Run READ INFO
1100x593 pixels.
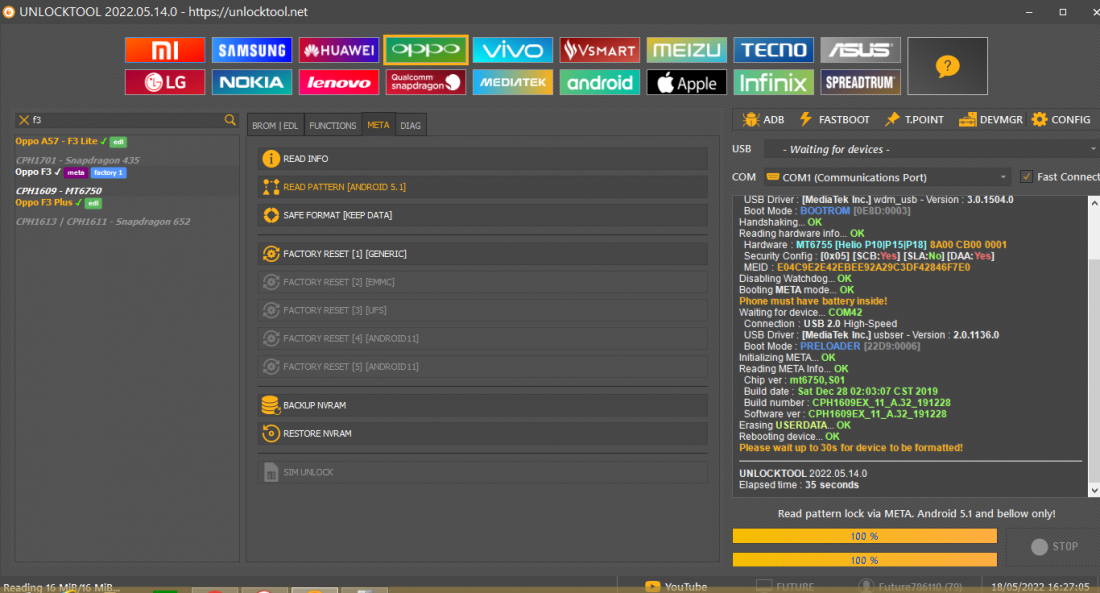point(483,159)
